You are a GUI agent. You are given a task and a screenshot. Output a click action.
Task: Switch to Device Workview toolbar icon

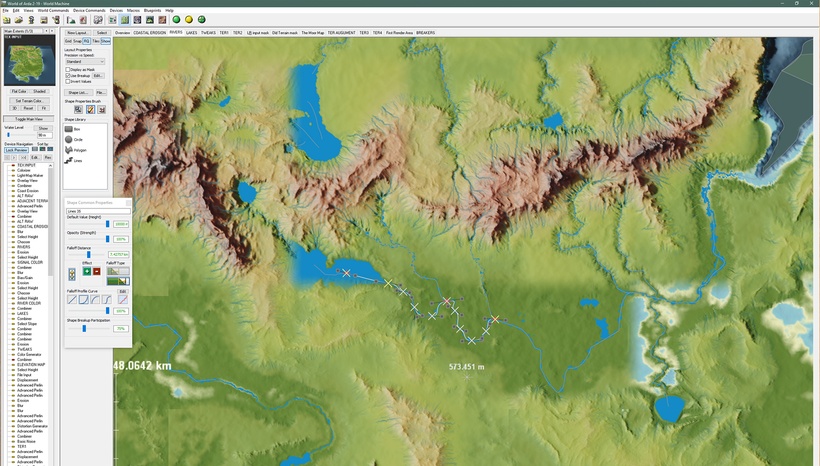(x=112, y=20)
